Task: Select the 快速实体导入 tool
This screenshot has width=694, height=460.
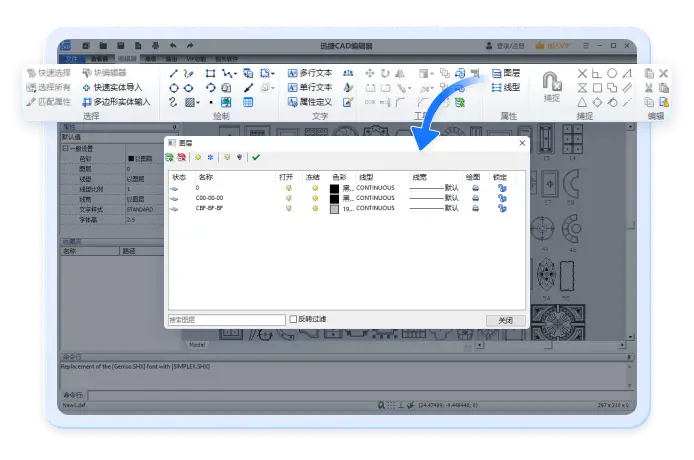Action: [112, 87]
